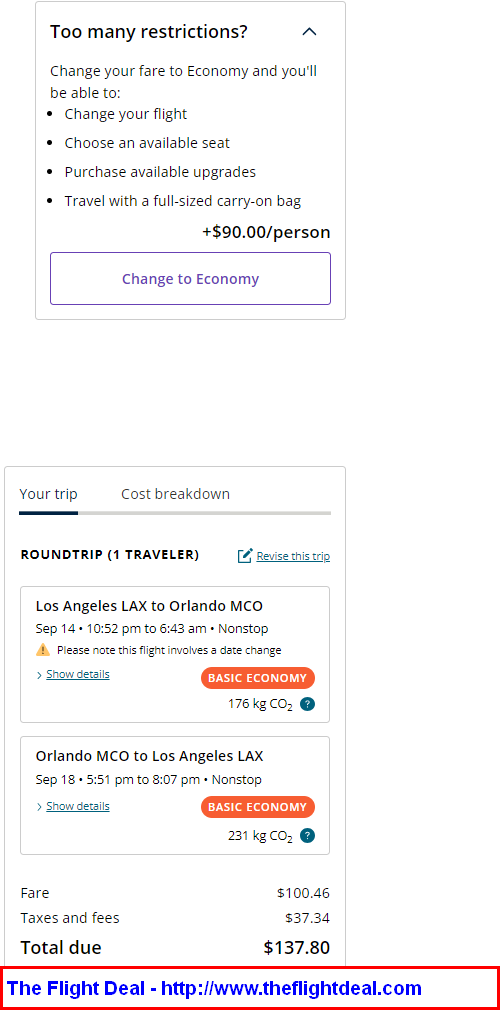Select the Your trip tab
The height and width of the screenshot is (1010, 500).
(x=48, y=494)
